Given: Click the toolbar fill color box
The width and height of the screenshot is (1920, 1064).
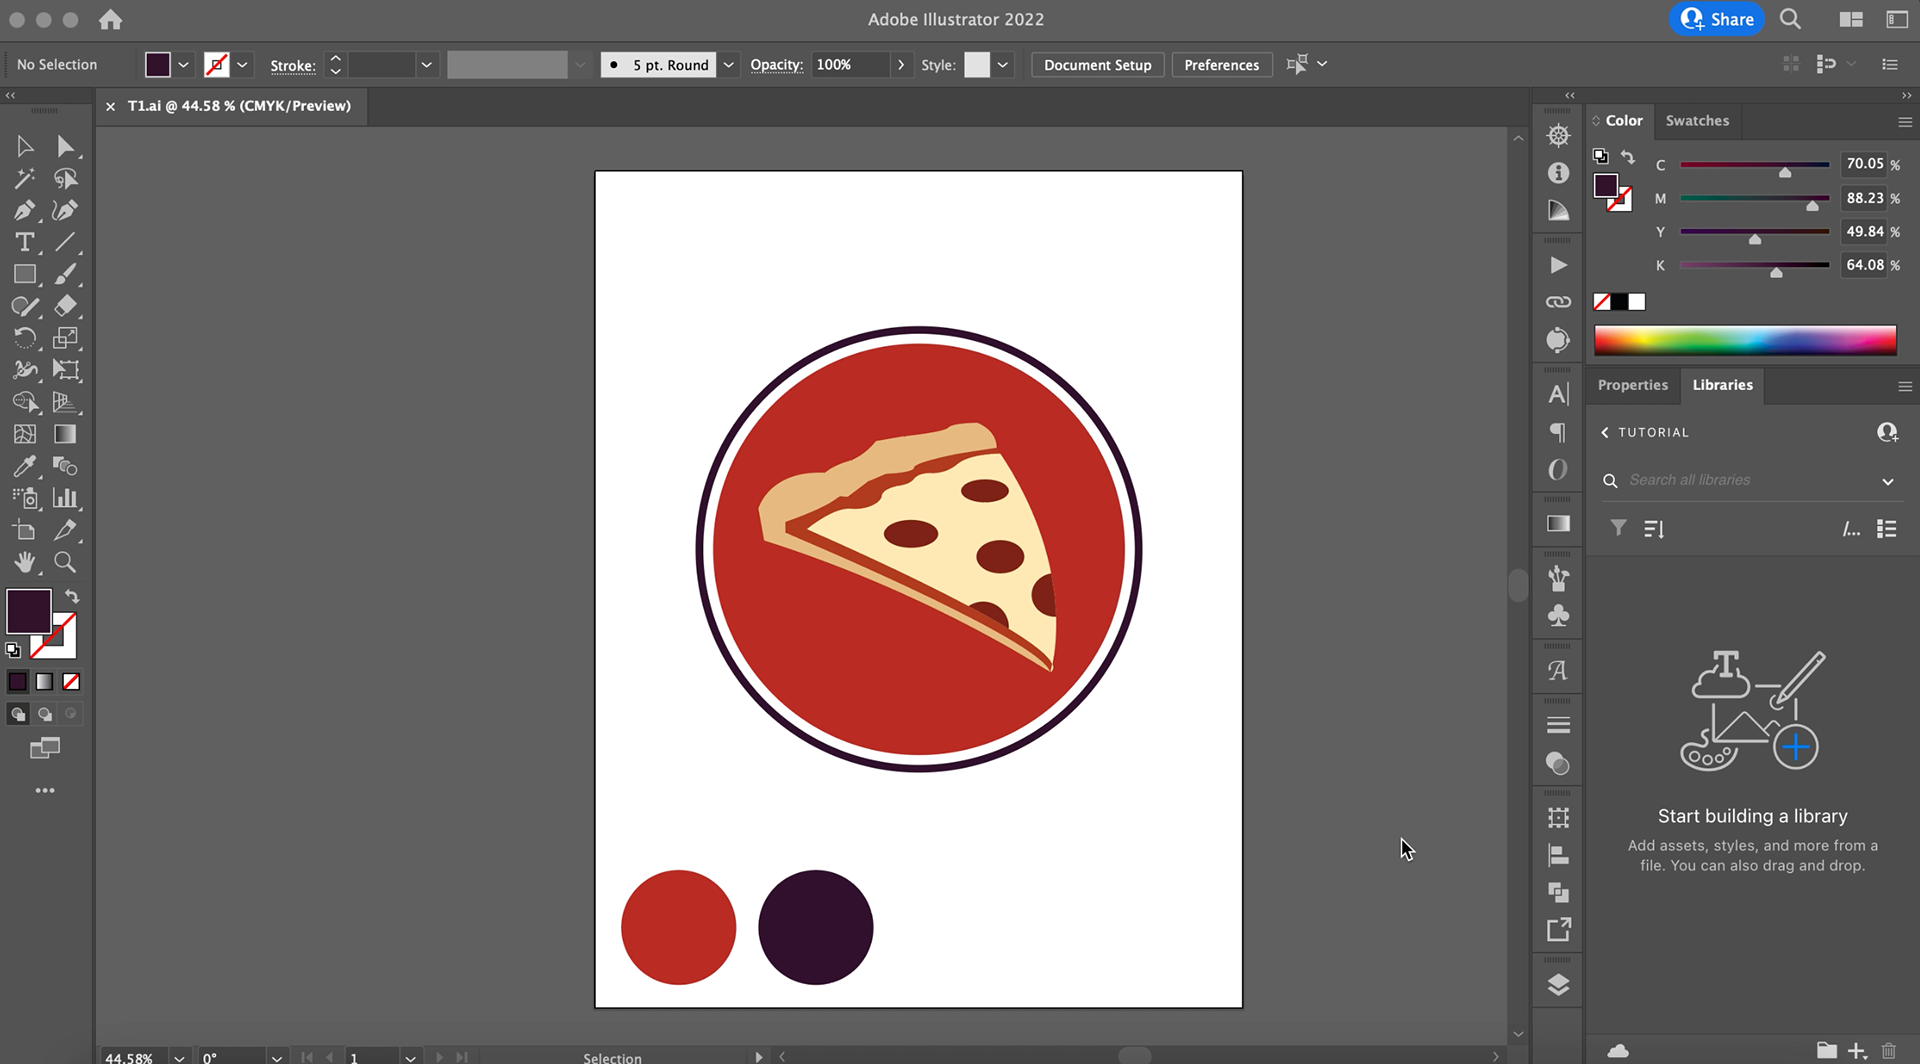Looking at the screenshot, I should click(29, 611).
